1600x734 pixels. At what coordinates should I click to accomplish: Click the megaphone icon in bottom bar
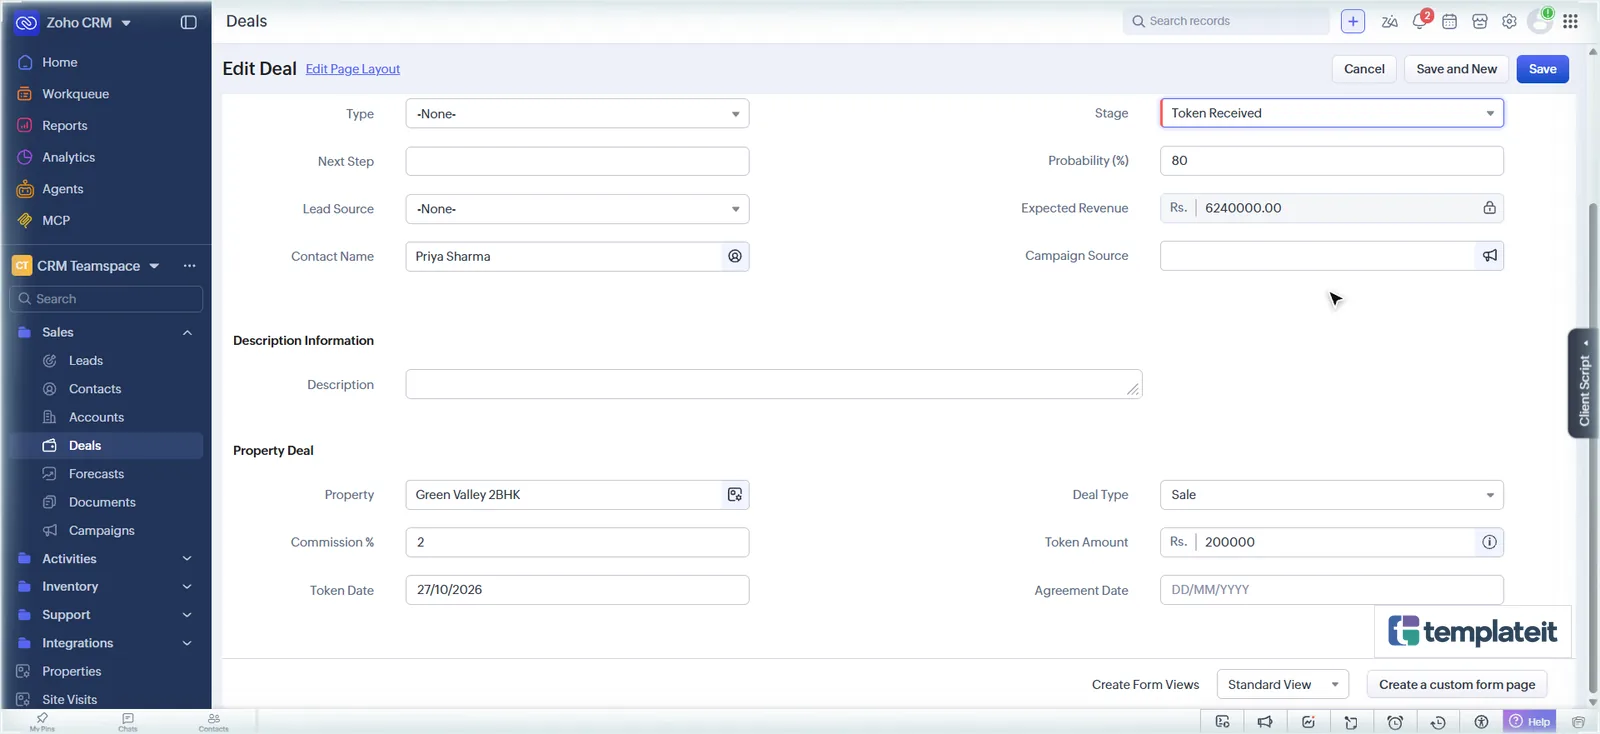tap(1265, 722)
